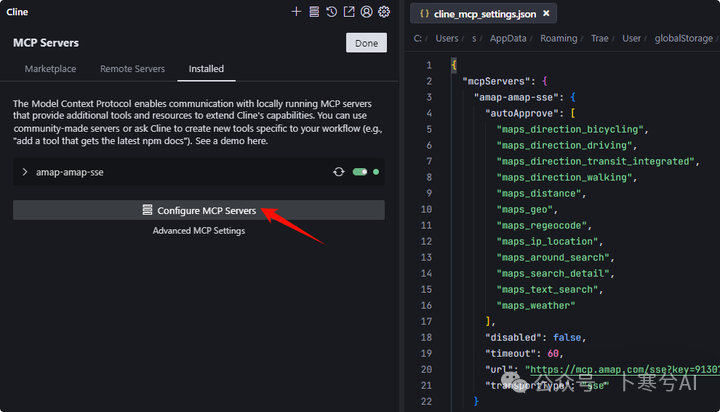Screen dimensions: 720x412
Task: Select the globalStorage breadcrumb segment
Action: tap(683, 39)
